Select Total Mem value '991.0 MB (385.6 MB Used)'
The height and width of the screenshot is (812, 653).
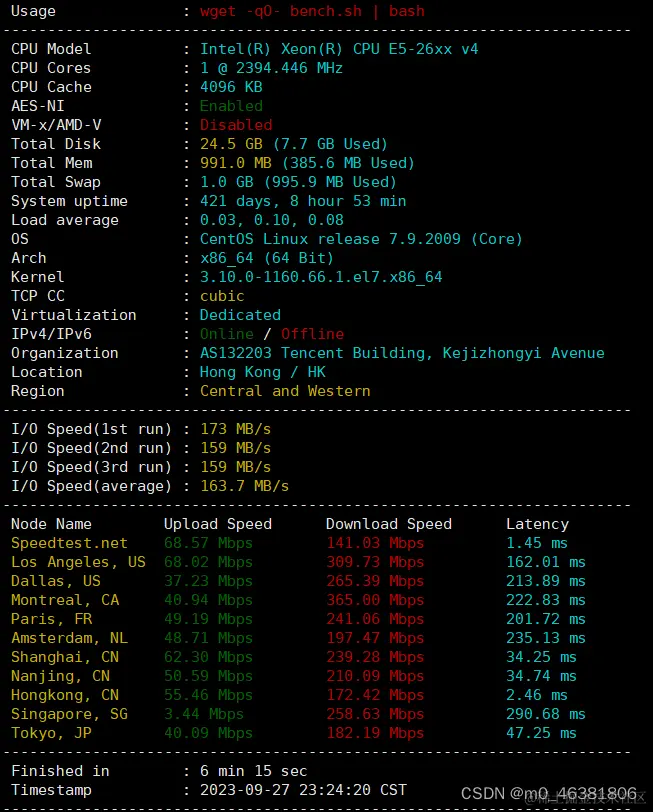point(308,163)
